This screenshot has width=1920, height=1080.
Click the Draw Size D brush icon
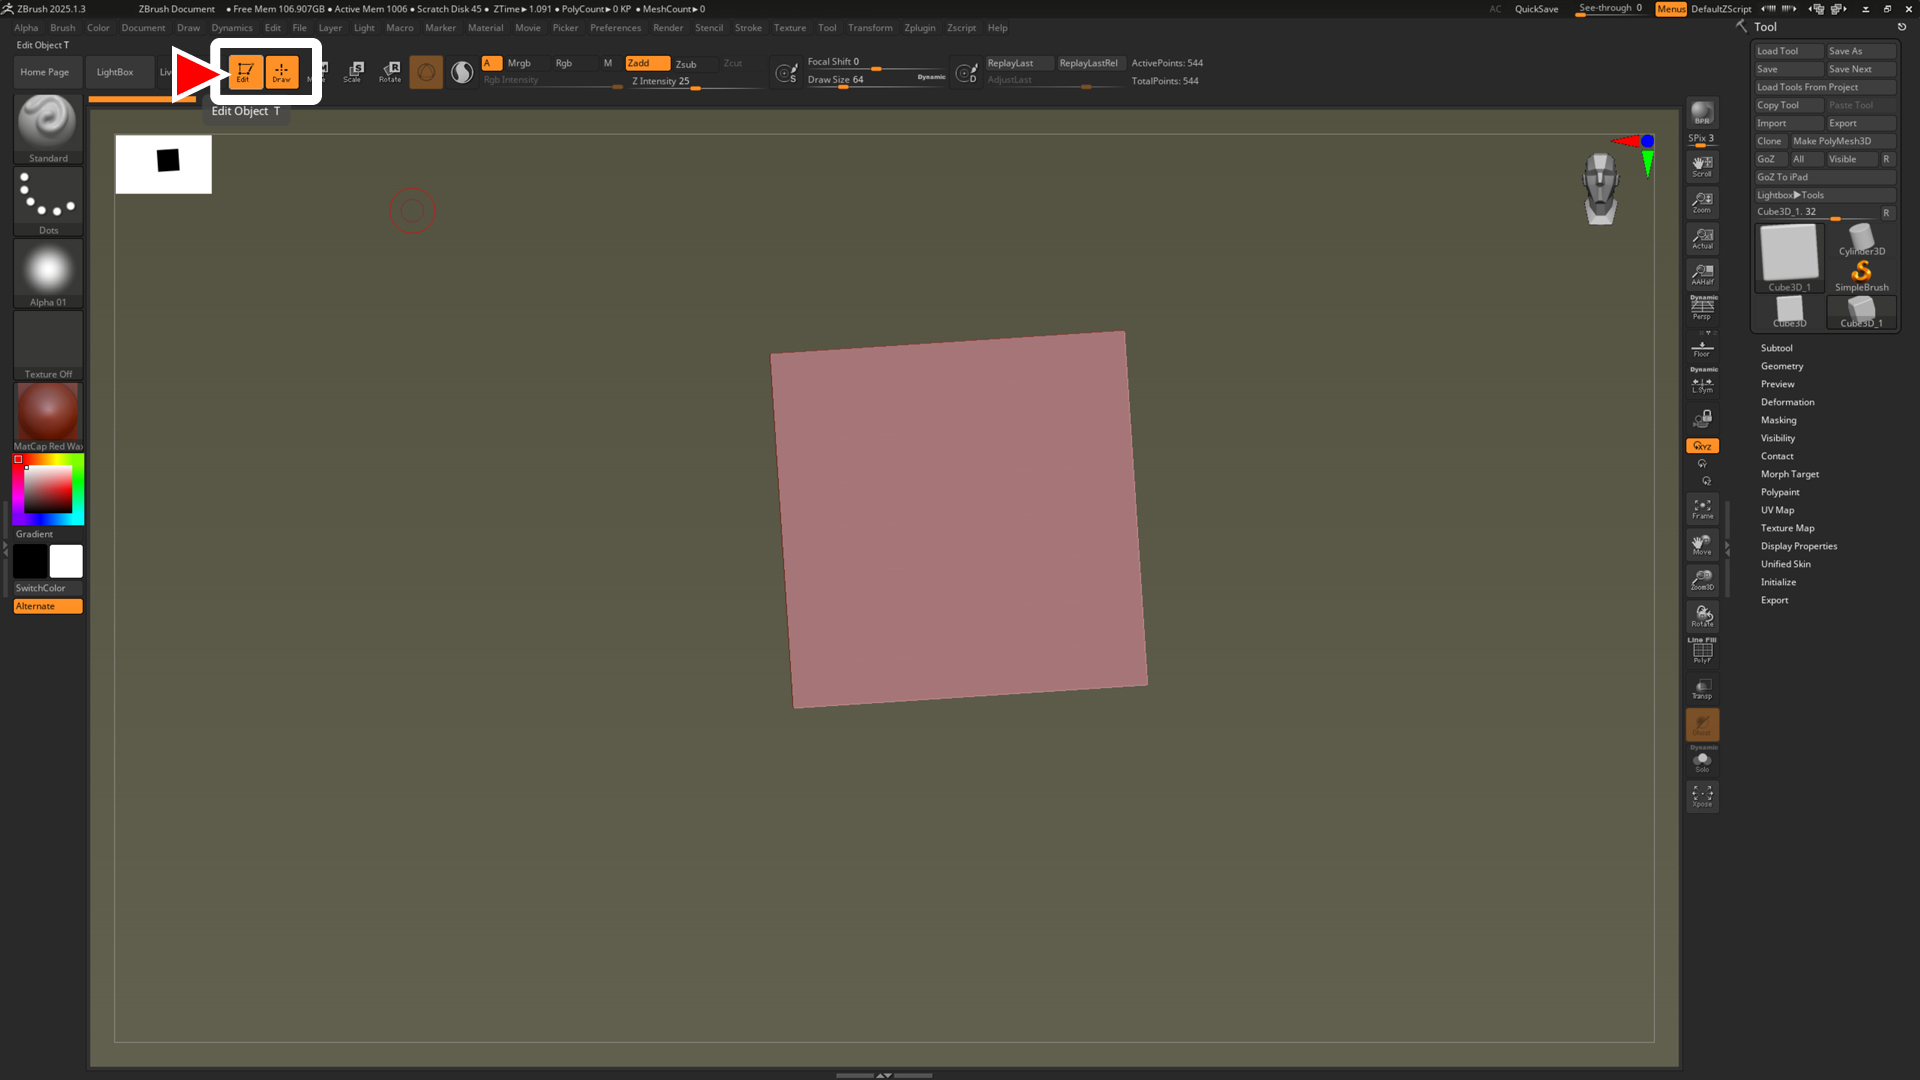tap(966, 72)
